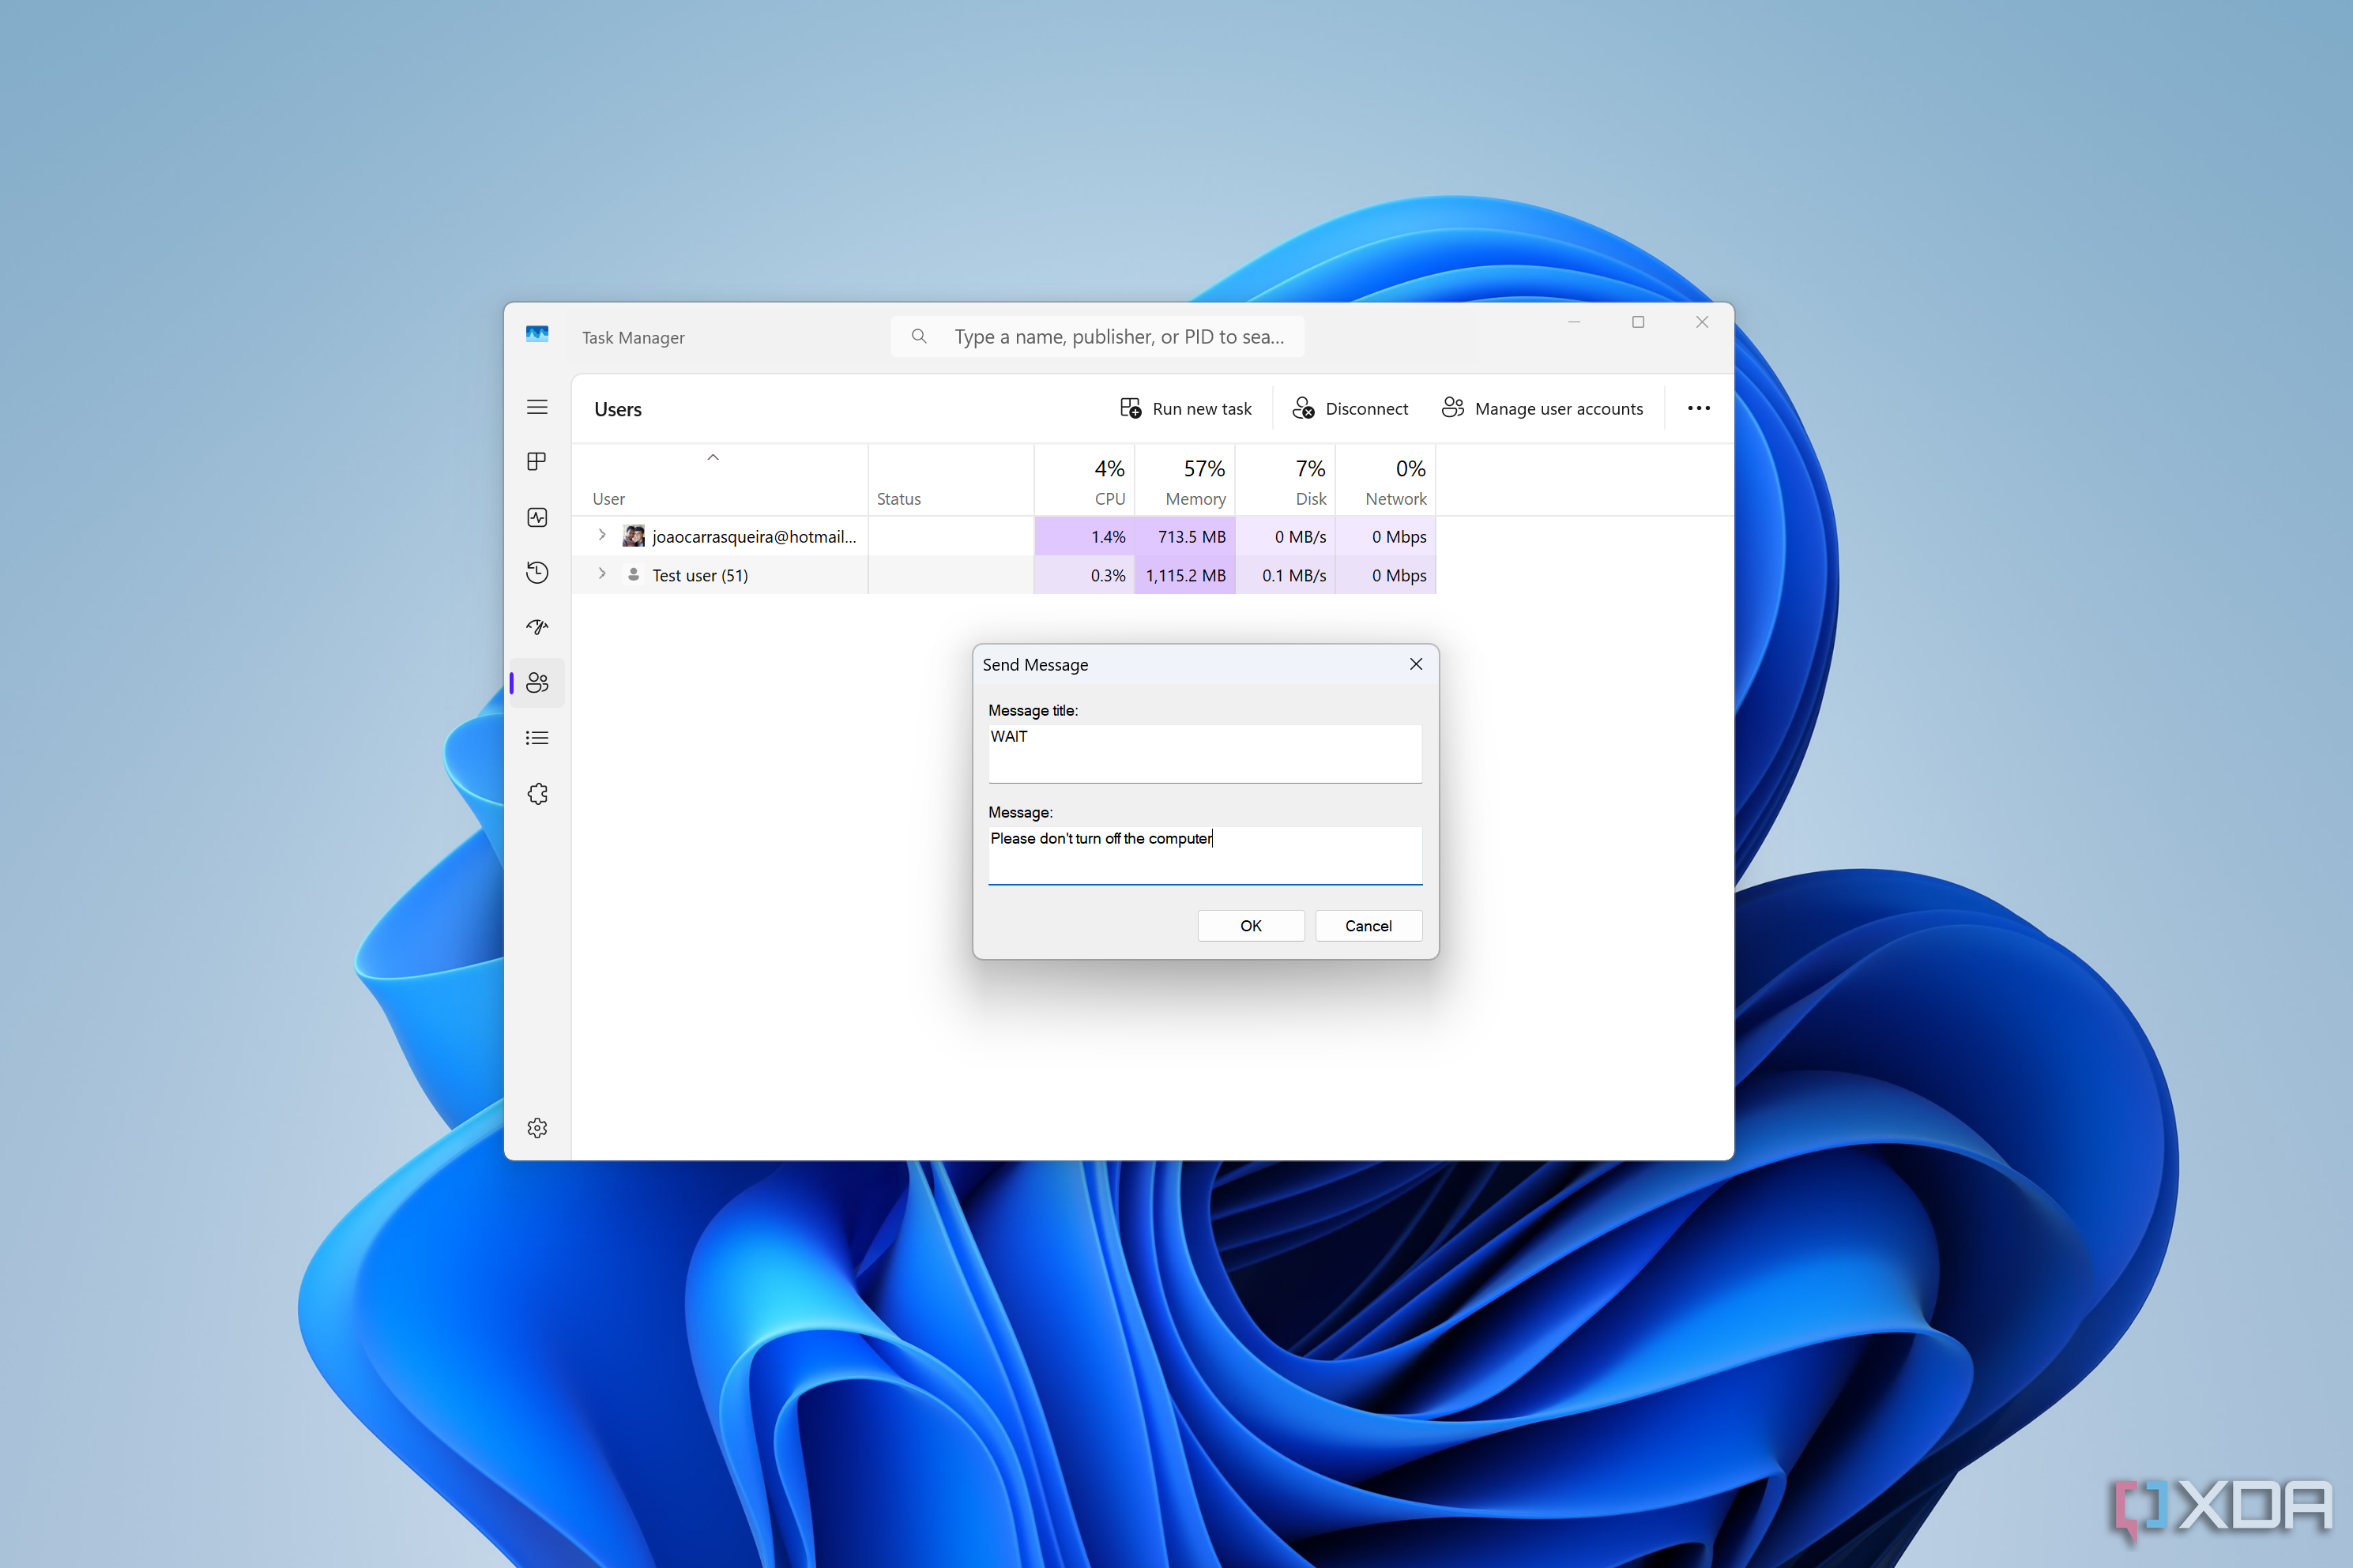Screen dimensions: 2353x1568
Task: Click the 1,115.2 MB memory cell
Action: [1185, 576]
